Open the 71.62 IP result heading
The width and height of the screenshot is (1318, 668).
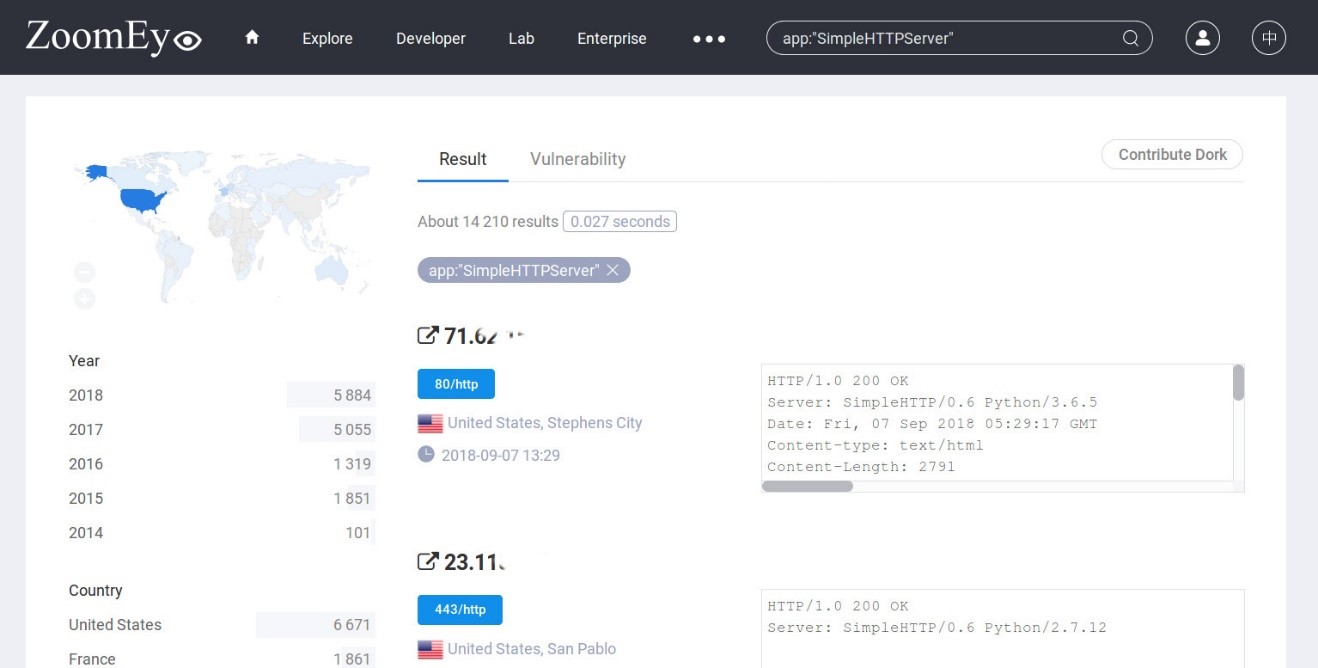485,336
